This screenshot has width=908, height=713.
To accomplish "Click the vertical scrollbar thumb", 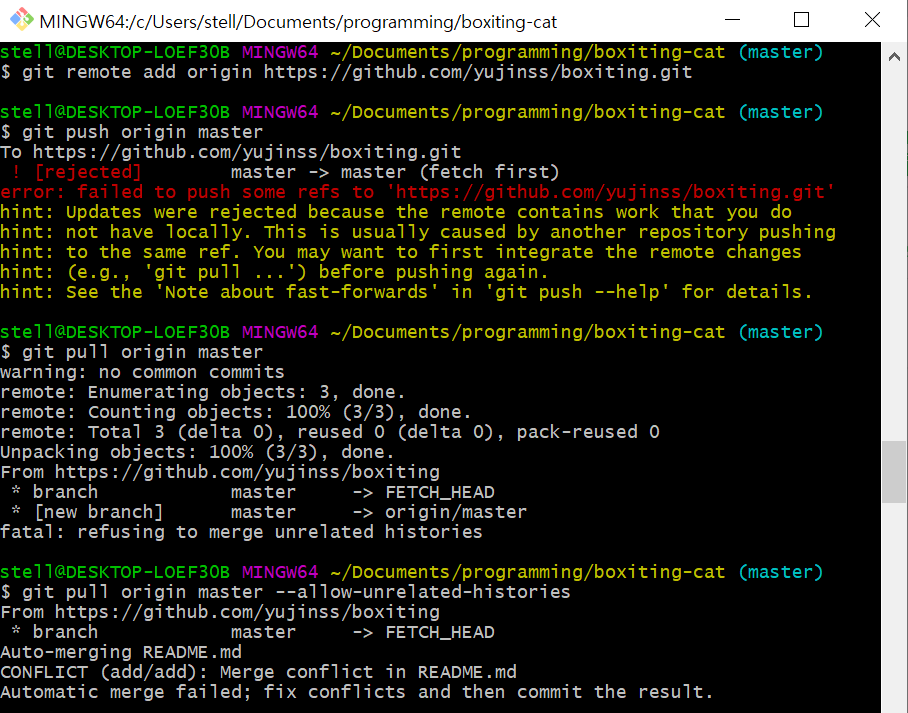I will (894, 472).
